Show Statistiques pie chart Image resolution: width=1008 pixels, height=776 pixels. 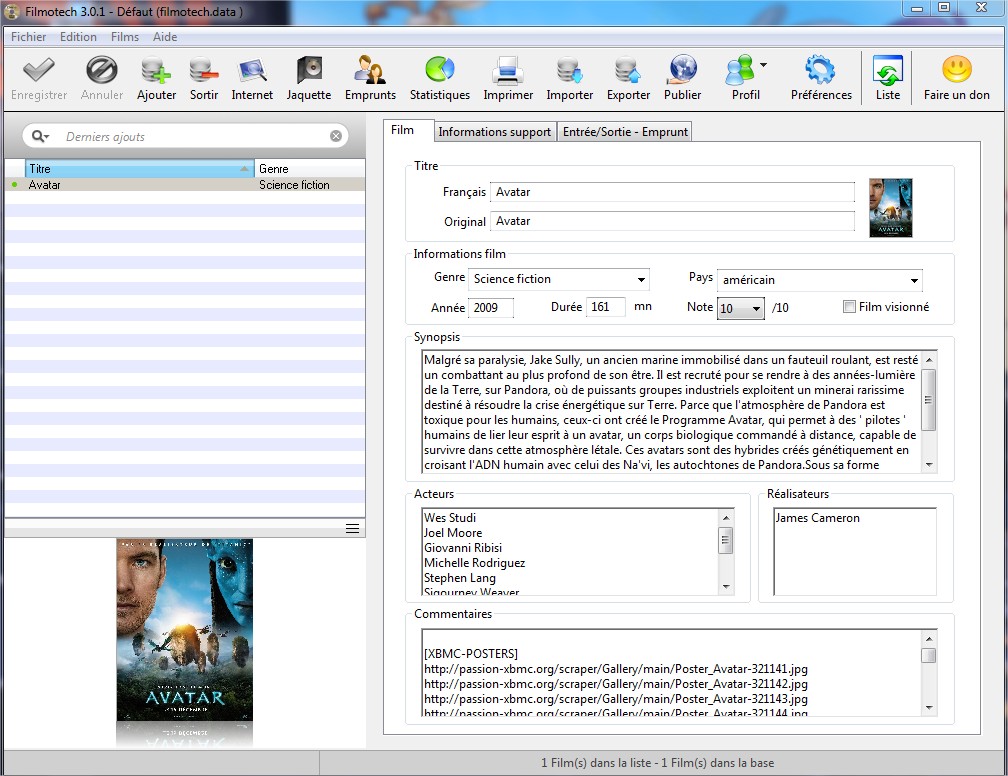[440, 69]
